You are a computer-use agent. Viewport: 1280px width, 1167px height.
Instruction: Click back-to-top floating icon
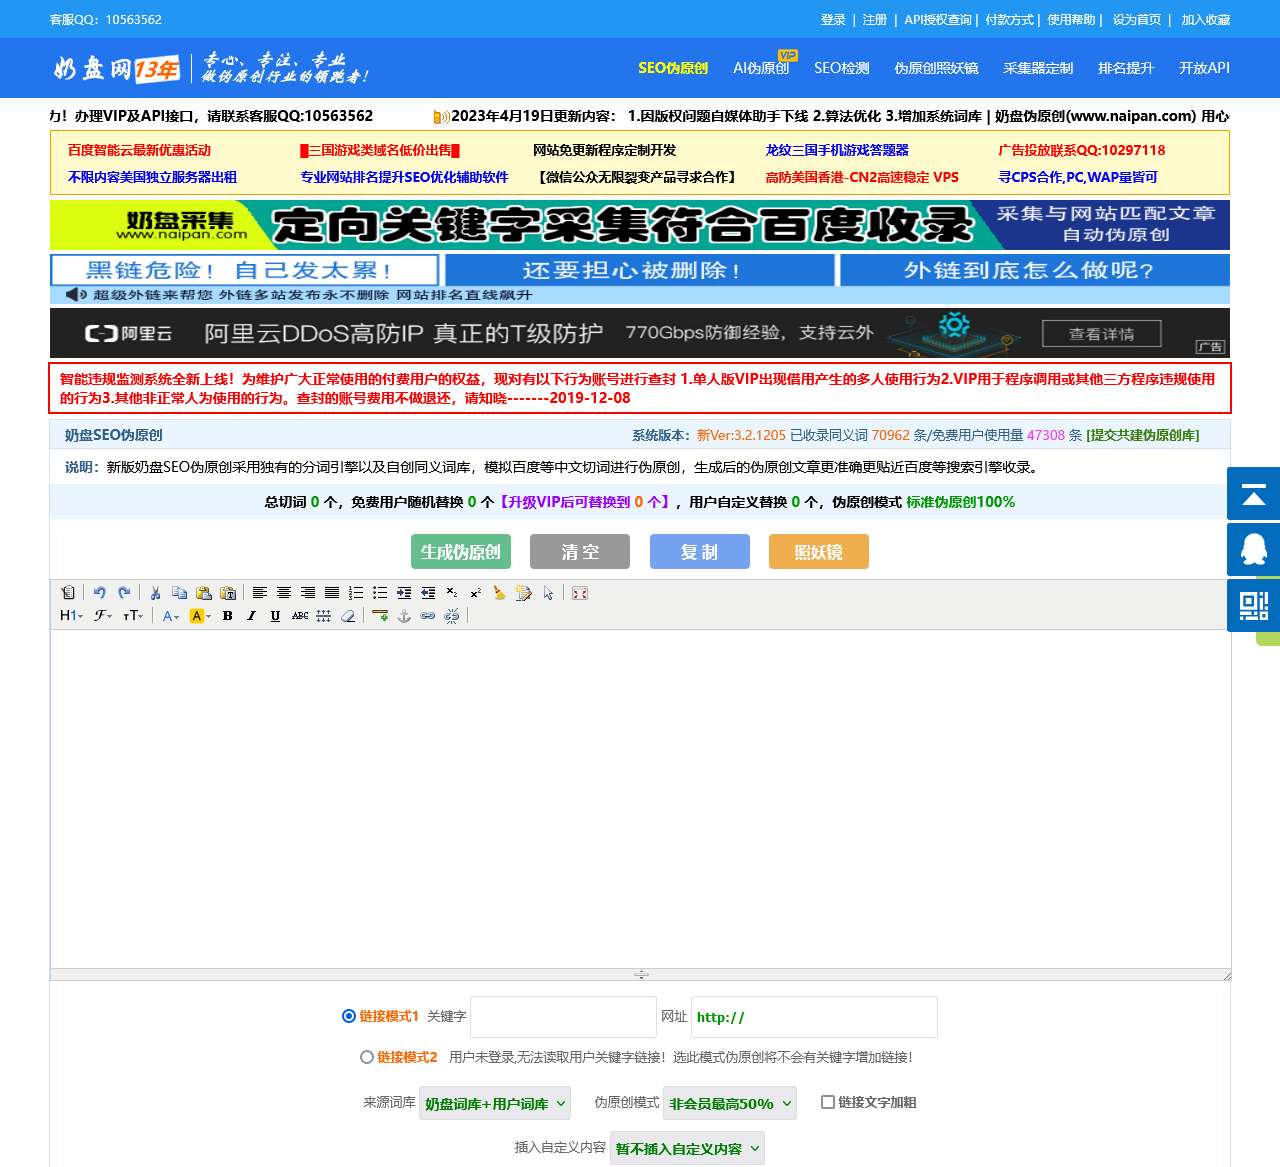click(1253, 493)
